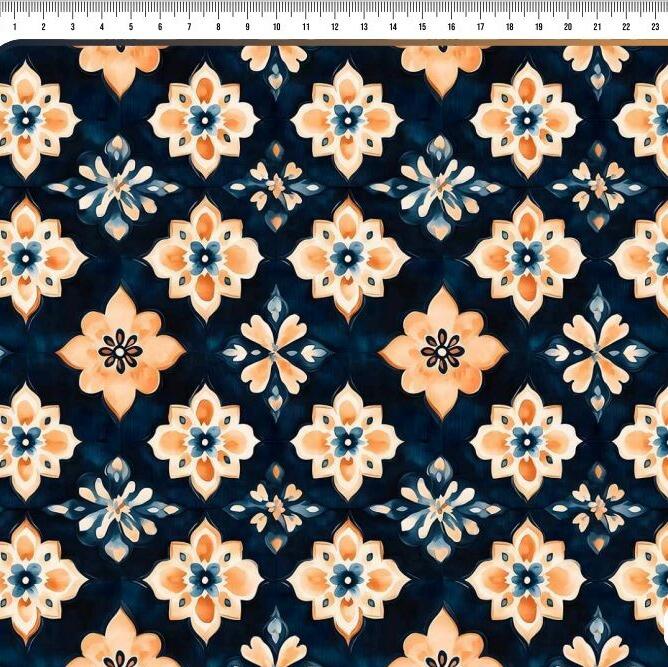Viewport: 668px width, 667px height.
Task: Click ruler number "11"
Action: [306, 27]
